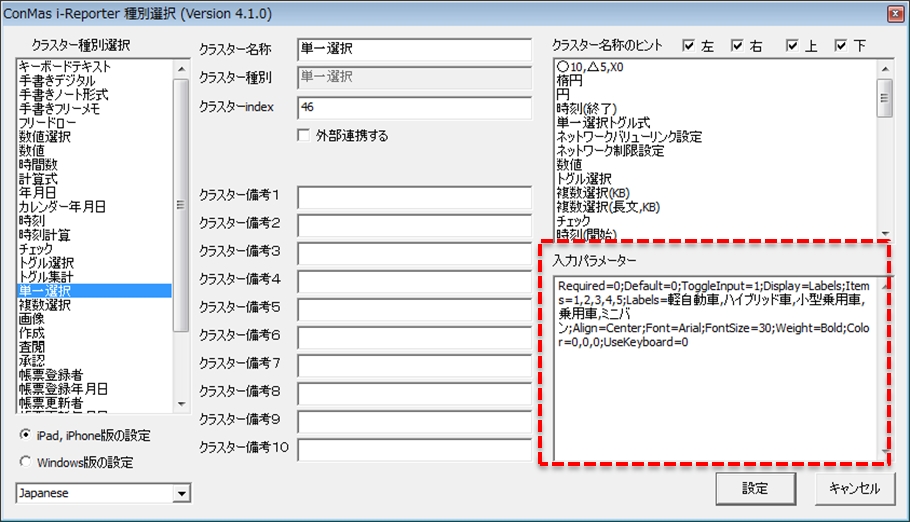910x522 pixels.
Task: Click the キャンセル button
Action: 854,489
